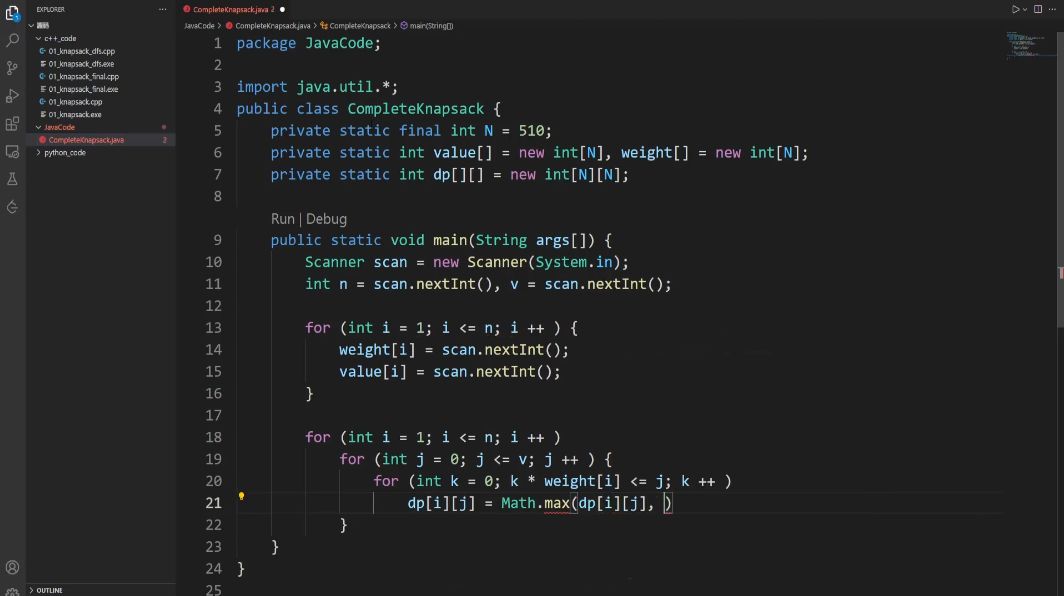Open 01_knapsack_final.cpp in the explorer

83,76
